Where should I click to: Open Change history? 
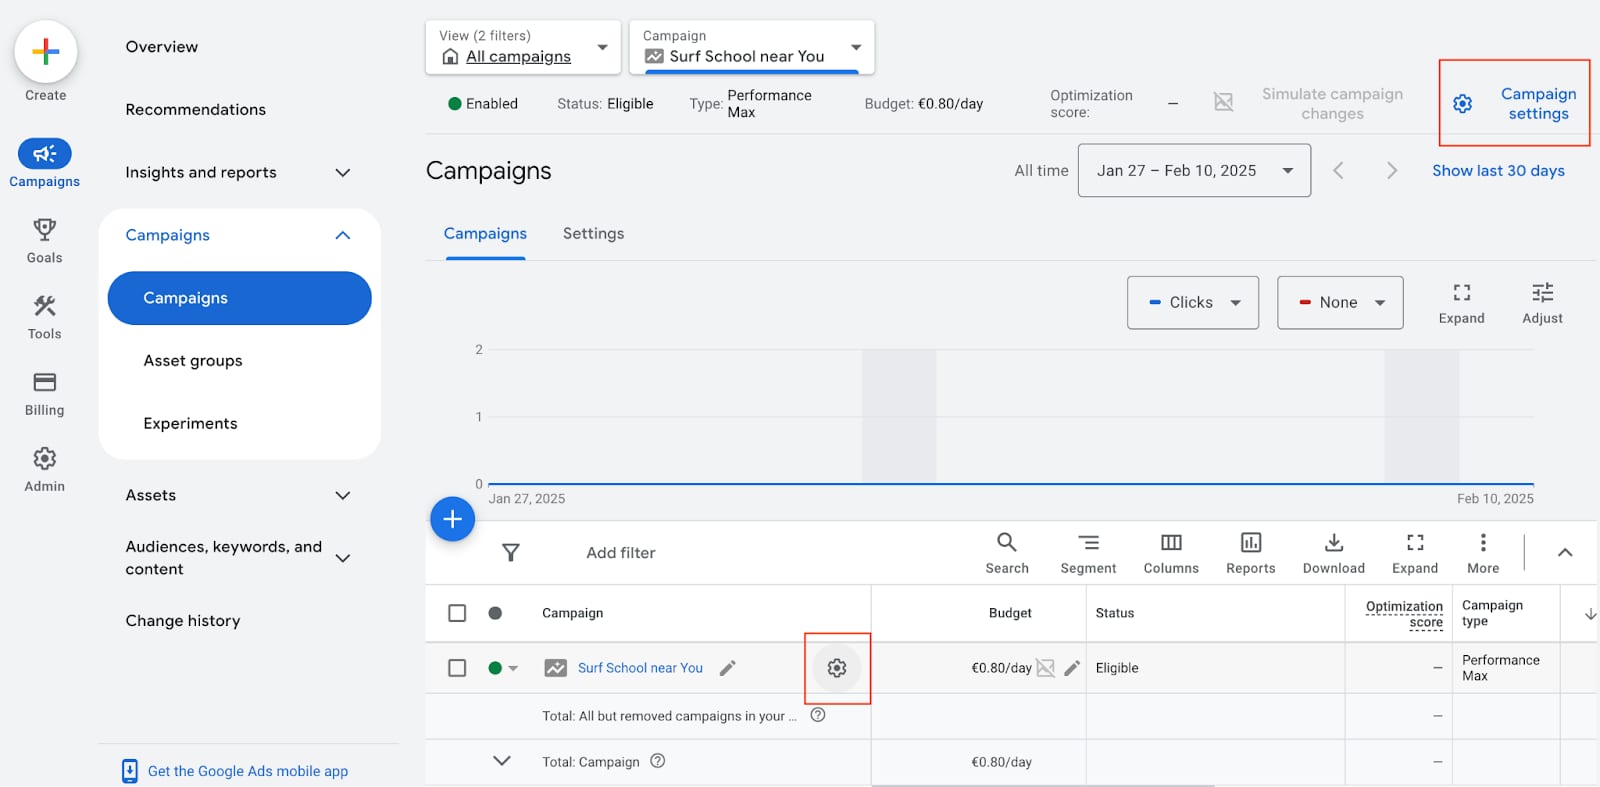(x=183, y=621)
